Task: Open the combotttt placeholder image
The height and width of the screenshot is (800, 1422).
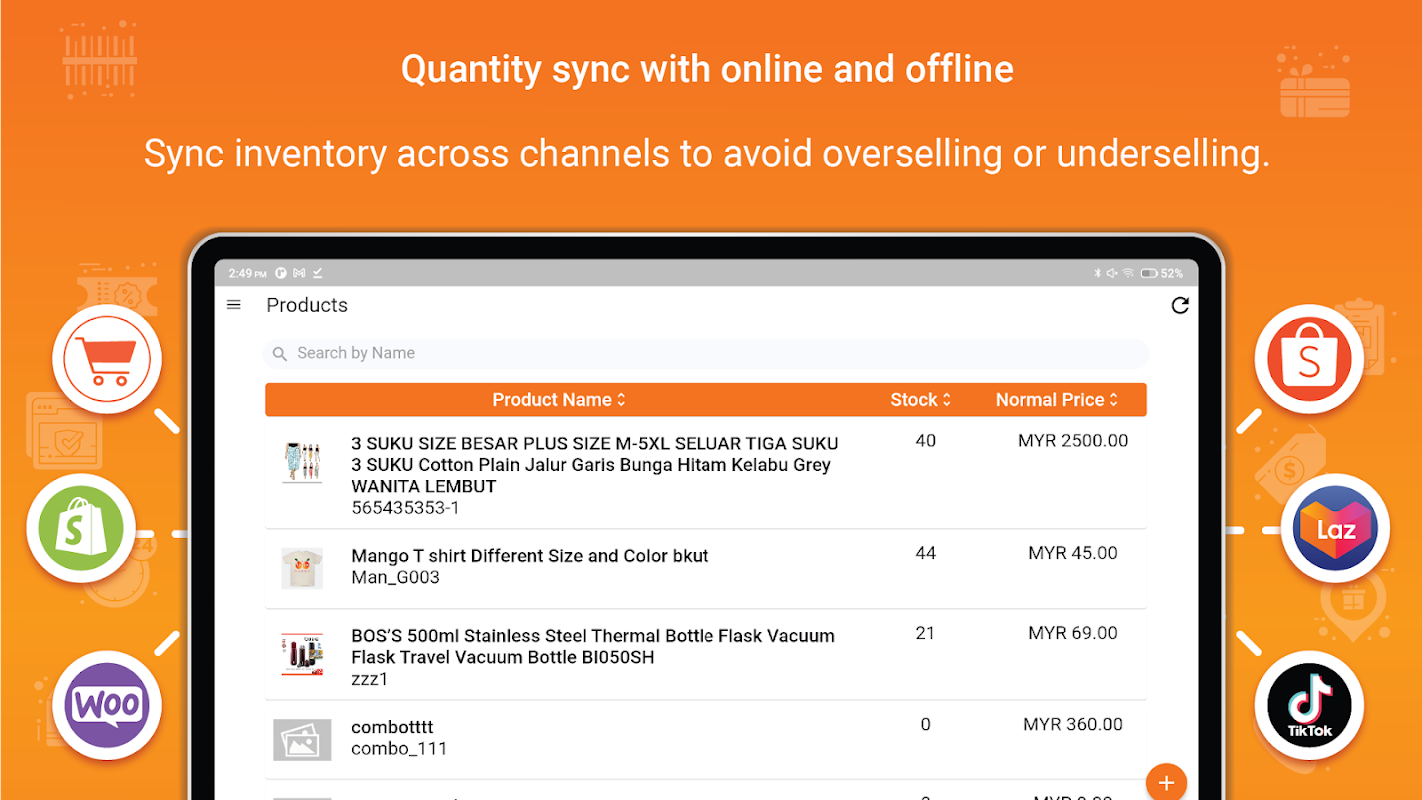Action: (x=302, y=740)
